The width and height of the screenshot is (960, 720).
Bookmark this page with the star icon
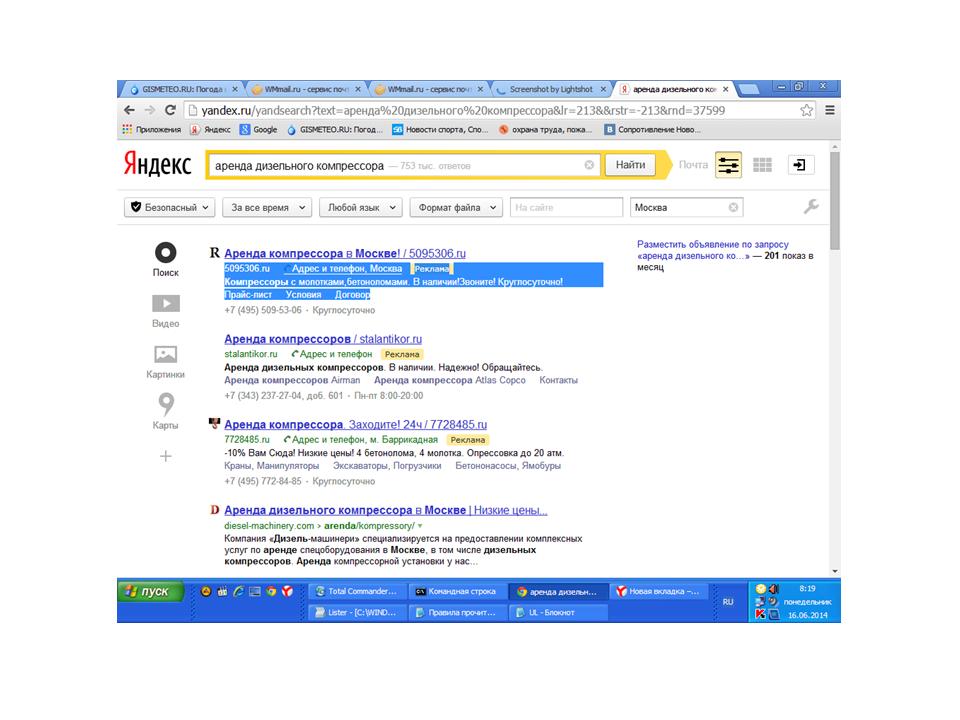coord(806,110)
